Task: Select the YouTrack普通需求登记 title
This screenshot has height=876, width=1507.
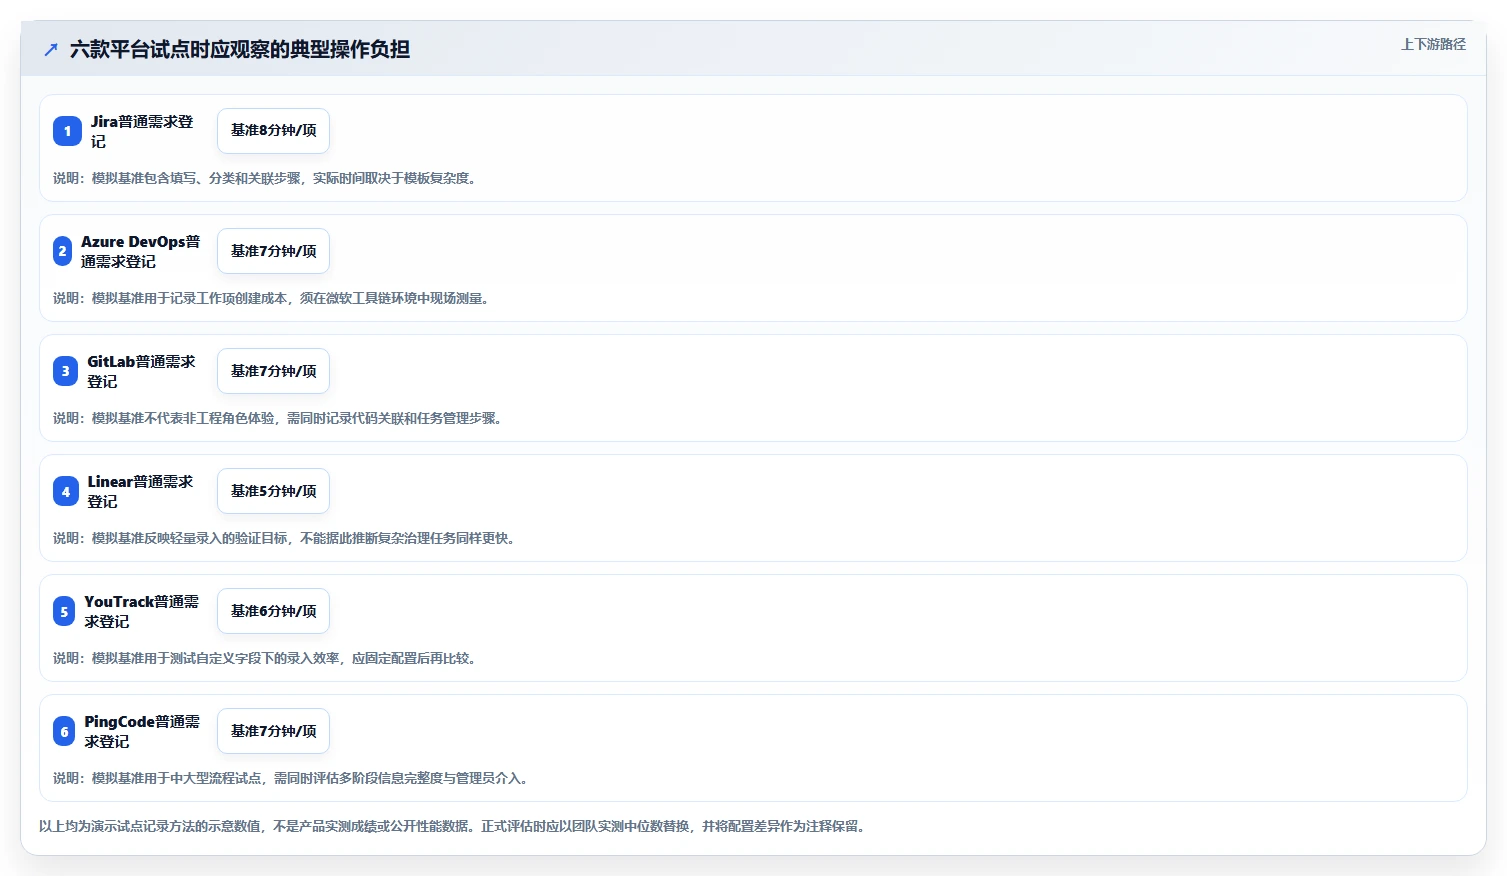Action: tap(142, 611)
